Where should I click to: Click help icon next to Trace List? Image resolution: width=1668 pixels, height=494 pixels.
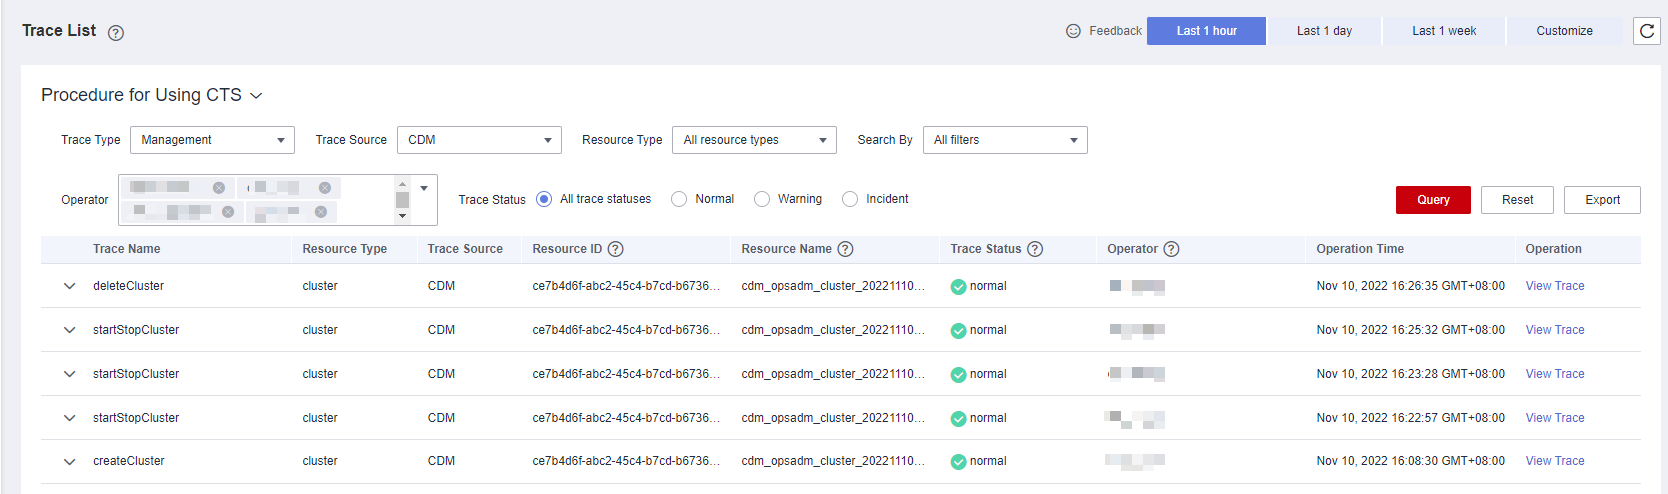point(116,33)
